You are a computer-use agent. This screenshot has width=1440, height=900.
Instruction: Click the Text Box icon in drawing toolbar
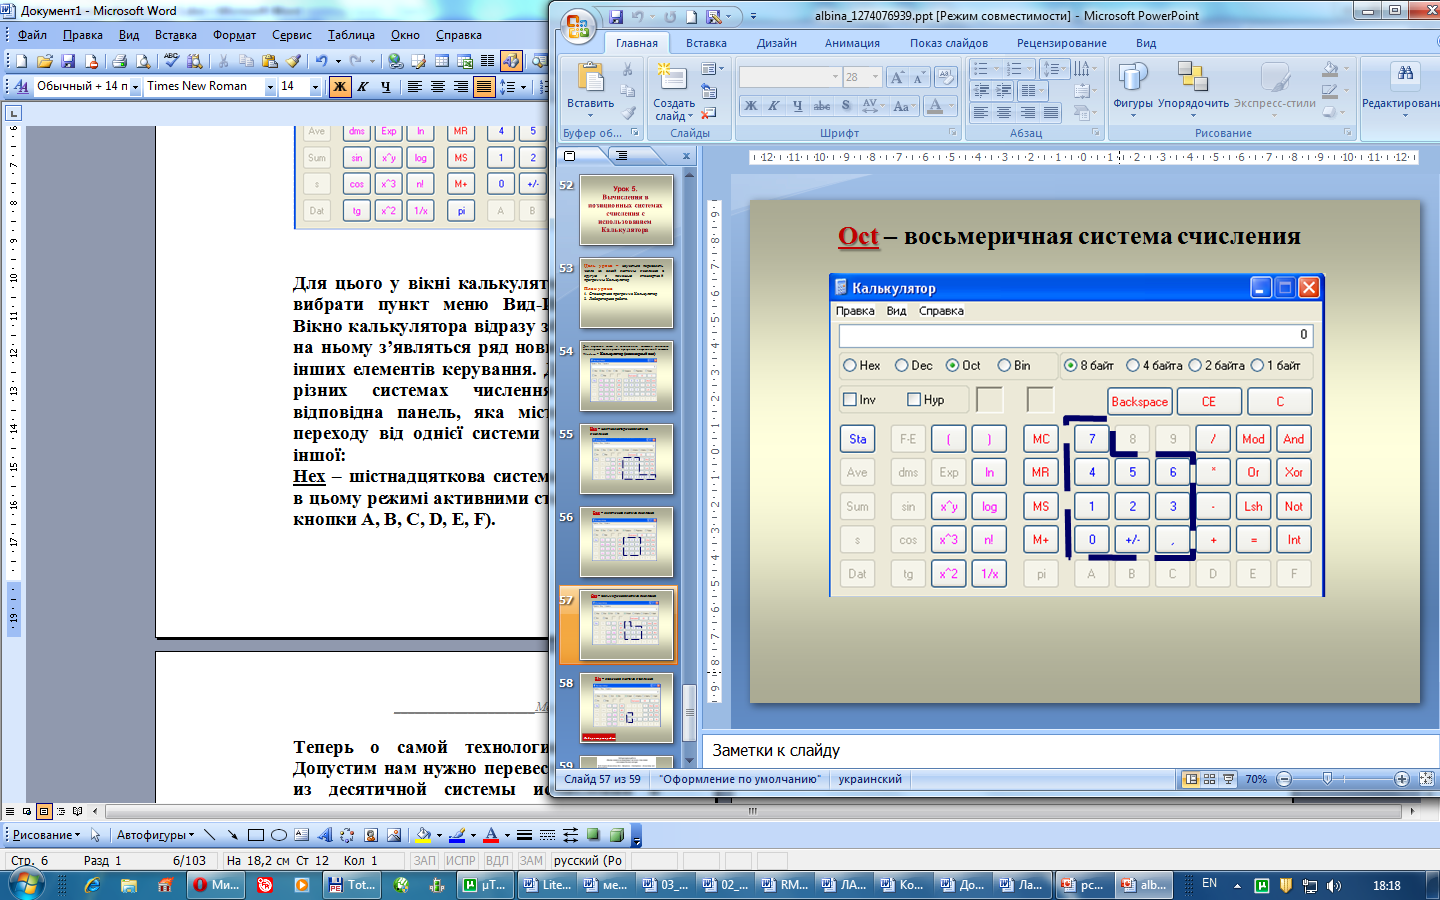coord(302,834)
